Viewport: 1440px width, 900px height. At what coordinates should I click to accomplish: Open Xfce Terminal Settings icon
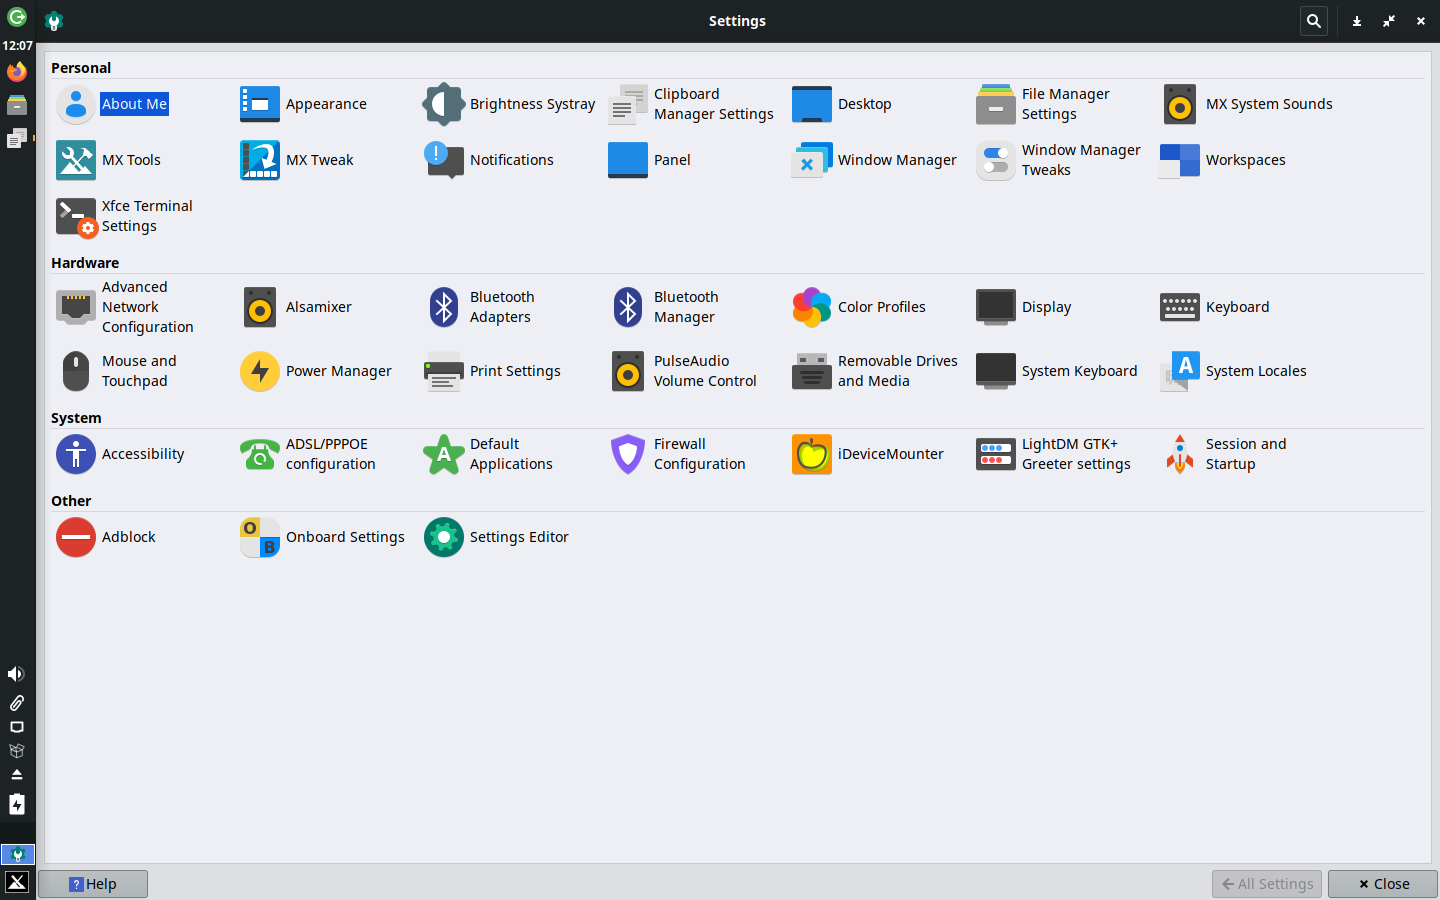click(x=76, y=216)
